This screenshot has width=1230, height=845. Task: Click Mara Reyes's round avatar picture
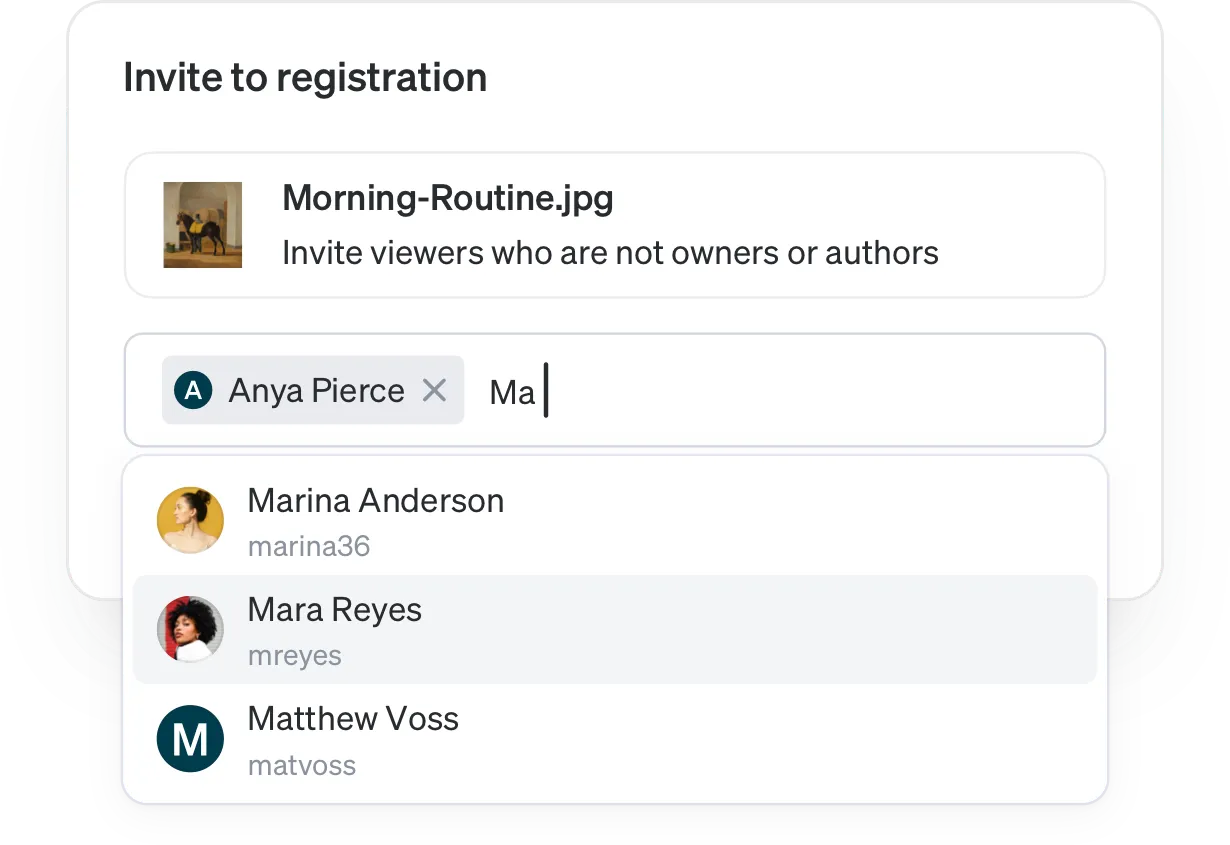pyautogui.click(x=190, y=629)
